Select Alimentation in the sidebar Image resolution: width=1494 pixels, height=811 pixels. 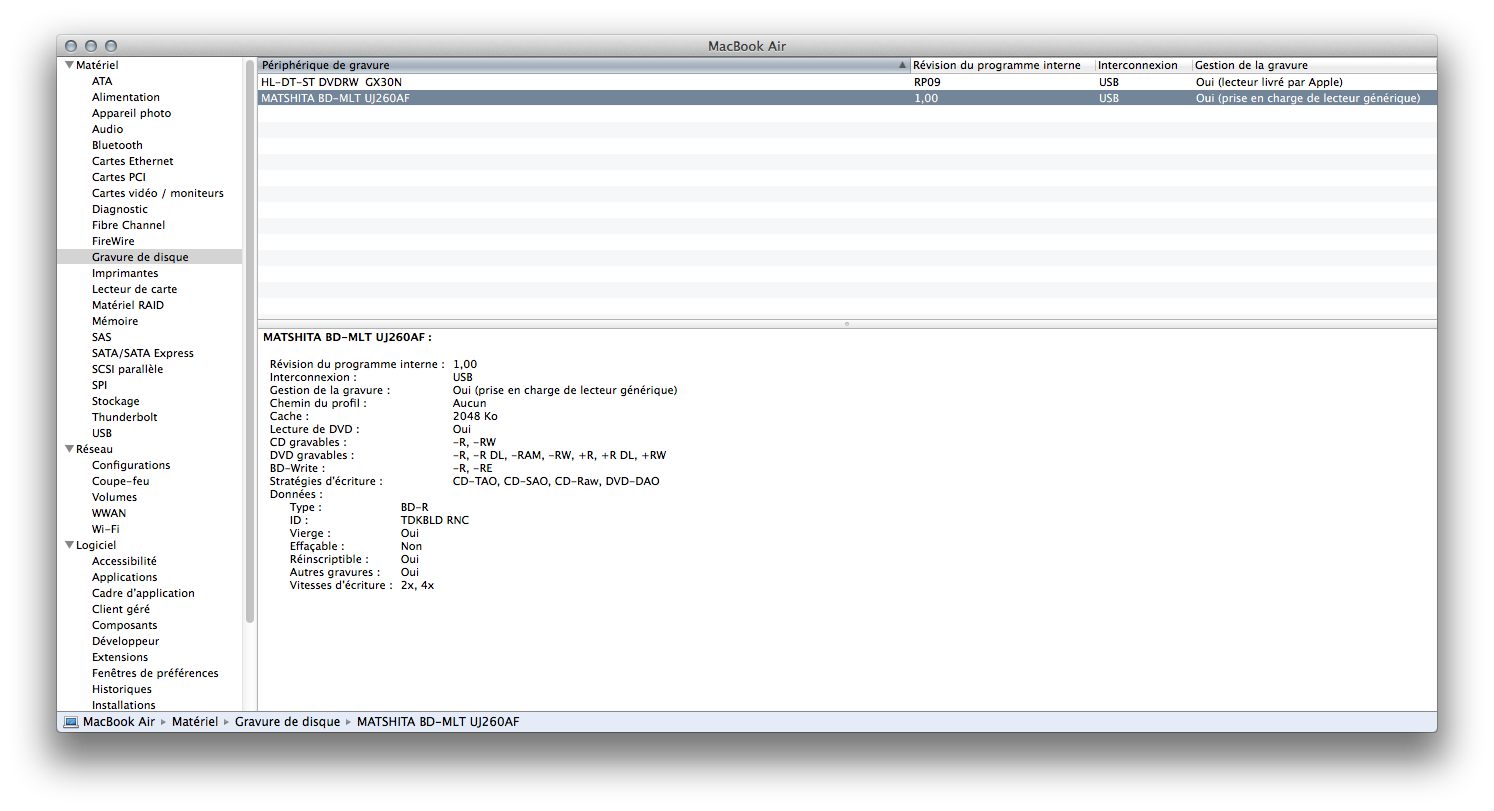pyautogui.click(x=126, y=97)
